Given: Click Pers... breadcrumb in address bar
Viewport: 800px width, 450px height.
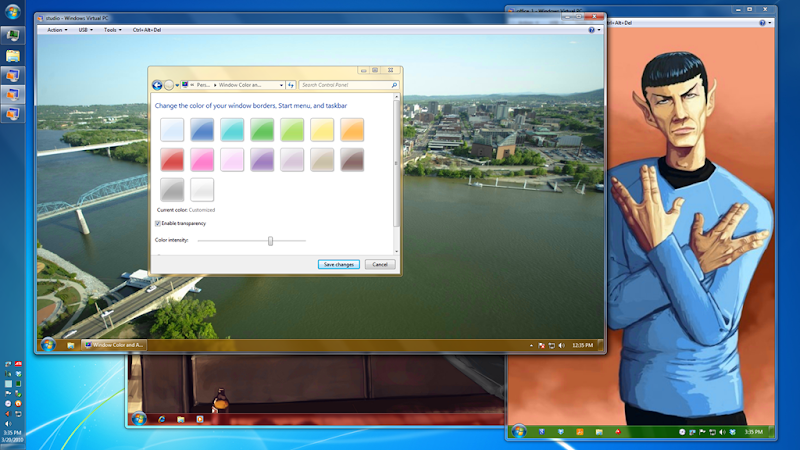Looking at the screenshot, I should 203,85.
